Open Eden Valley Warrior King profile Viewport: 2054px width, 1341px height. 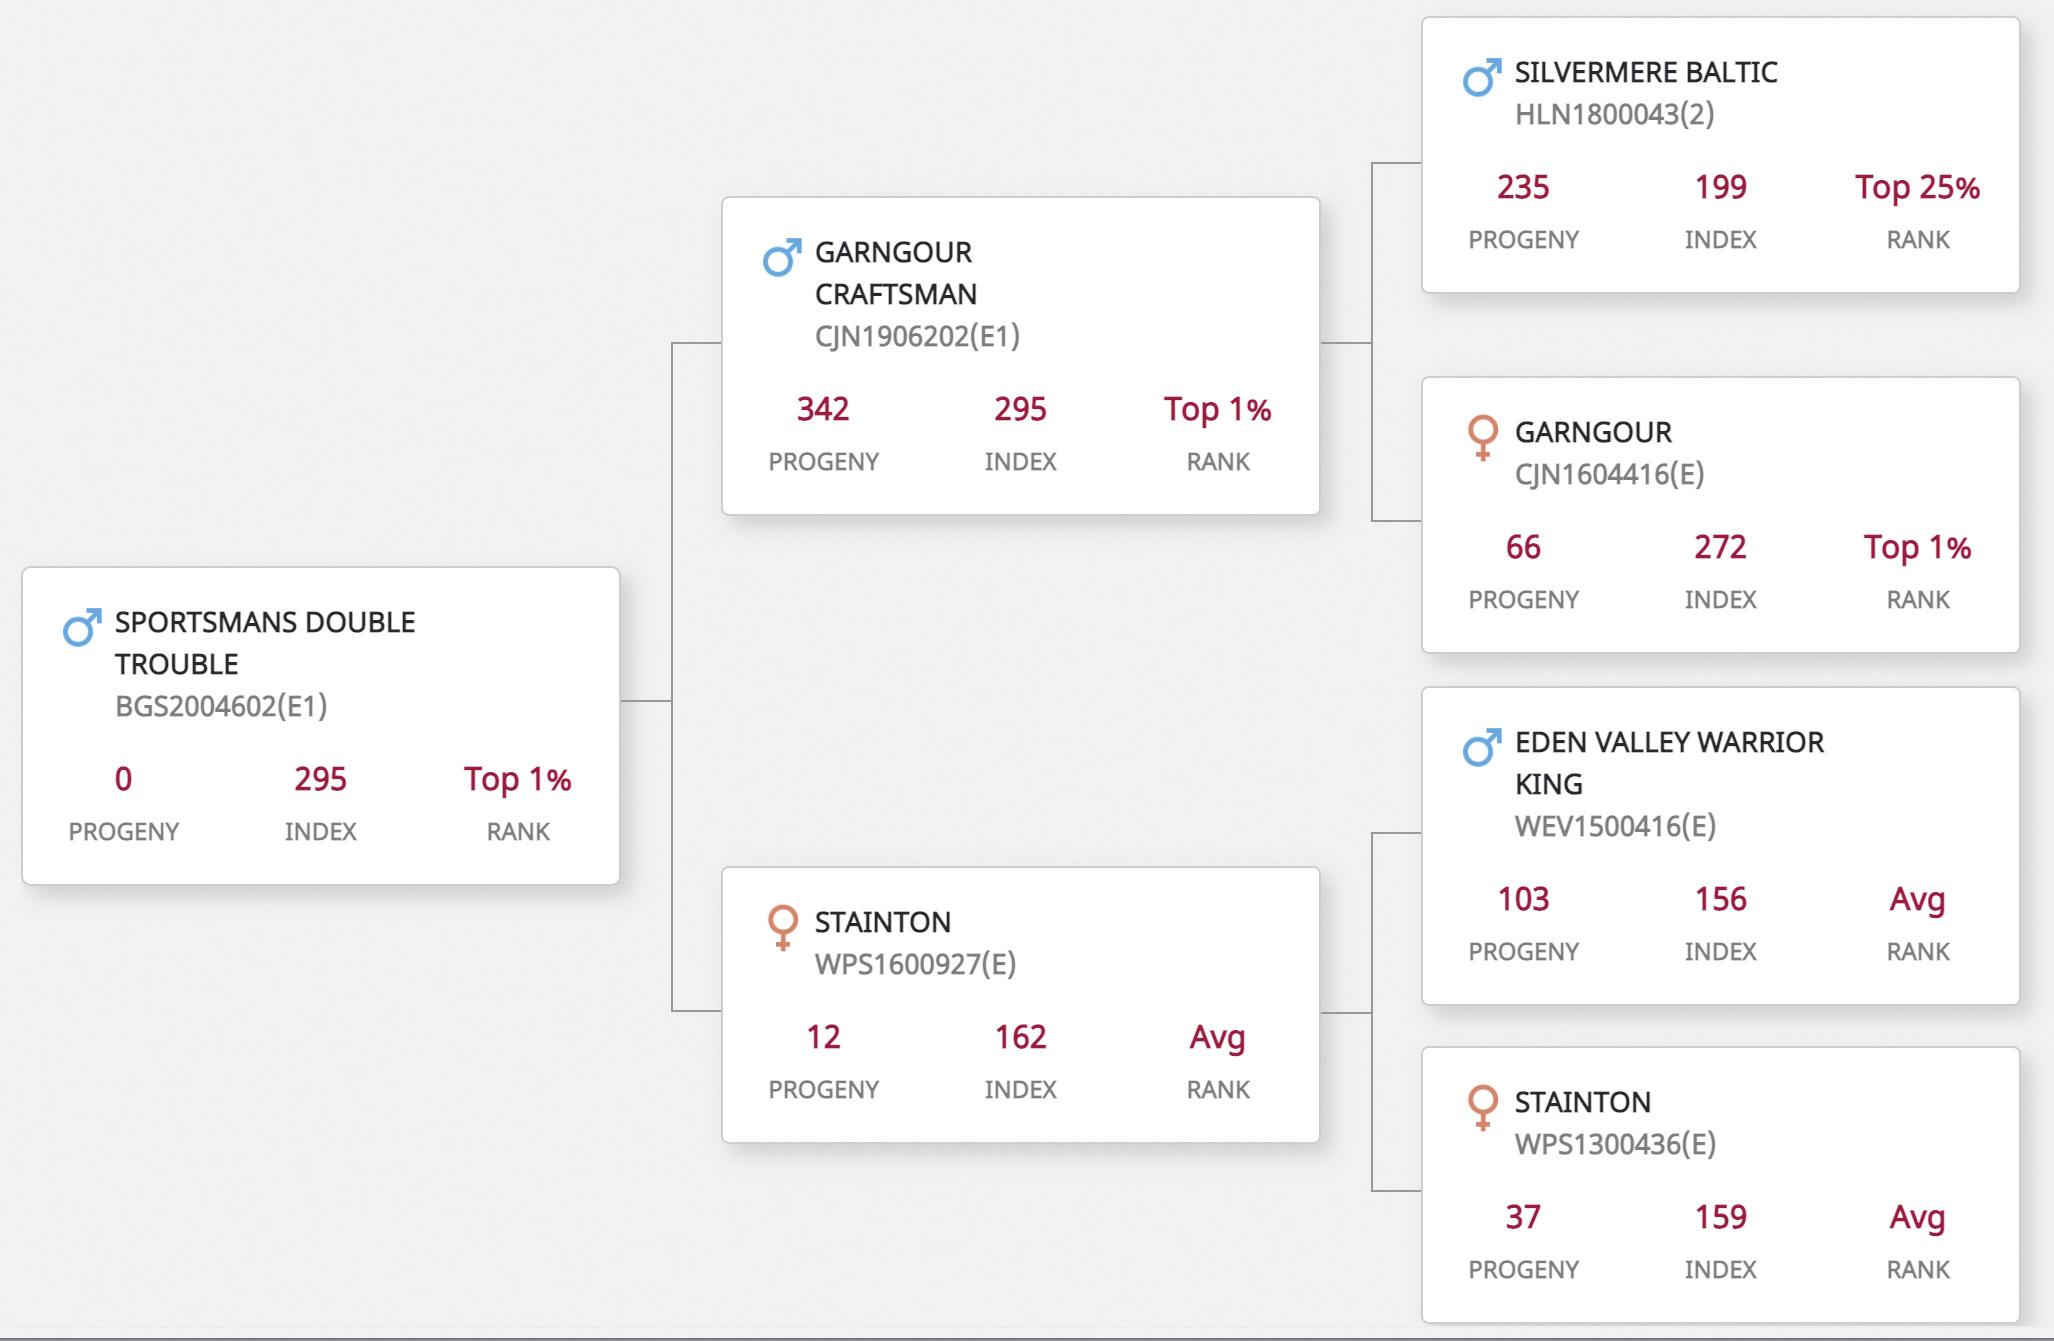click(x=1669, y=763)
